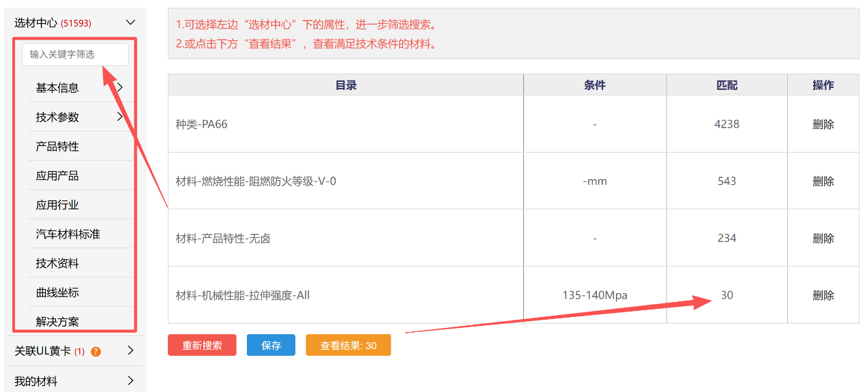The image size is (865, 392).
Task: Delete the 阻燃防火等级-V-0 condition row
Action: 823,181
